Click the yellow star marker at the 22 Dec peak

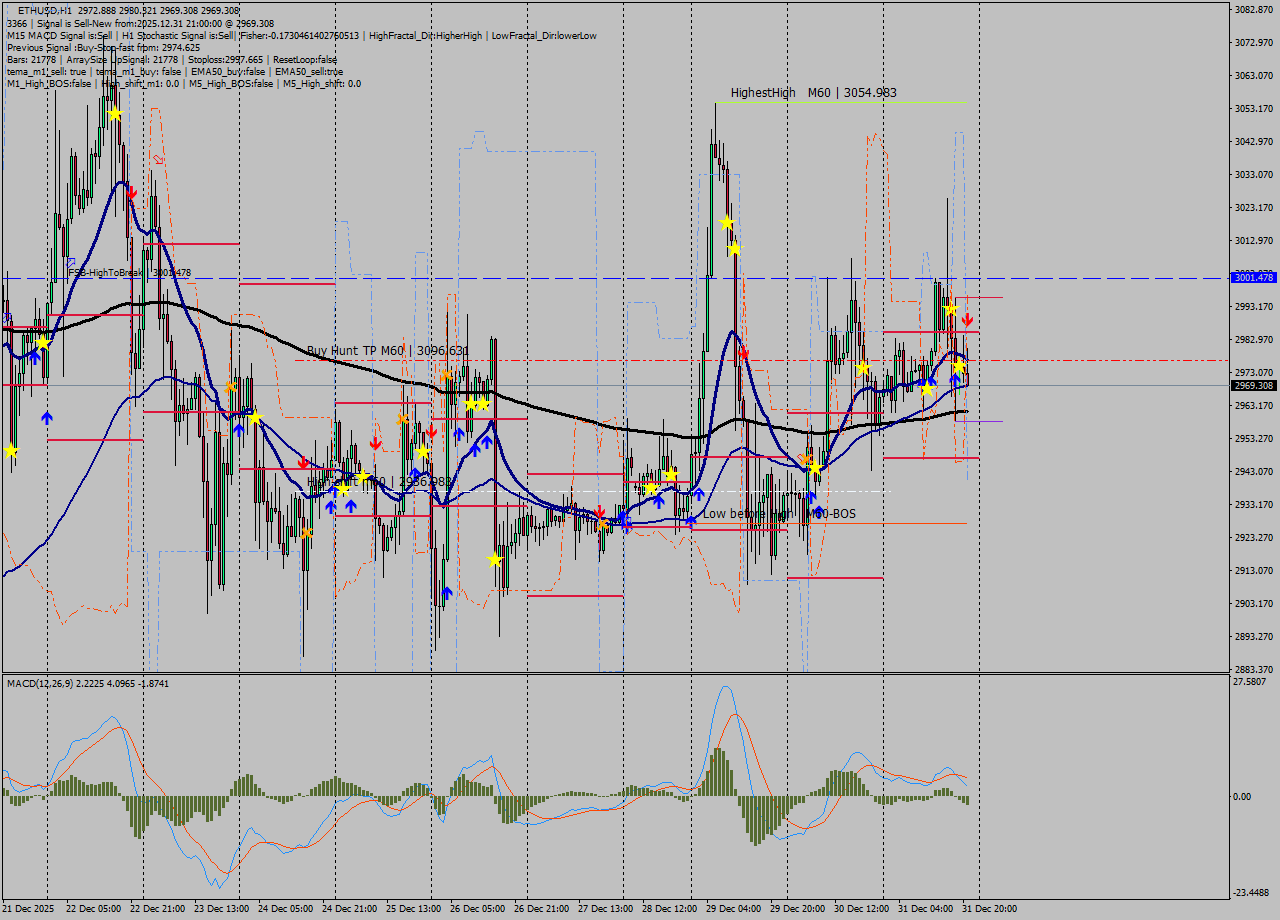(x=115, y=113)
